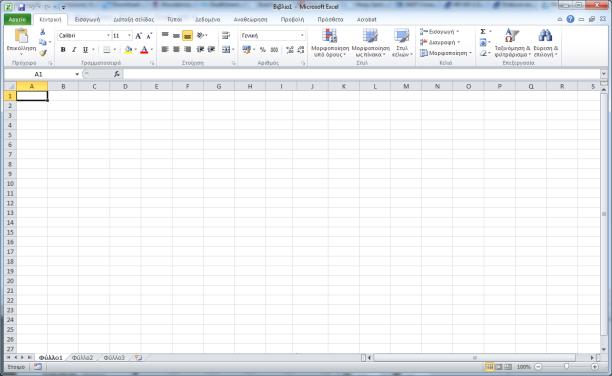Apply percent style format

coord(263,50)
